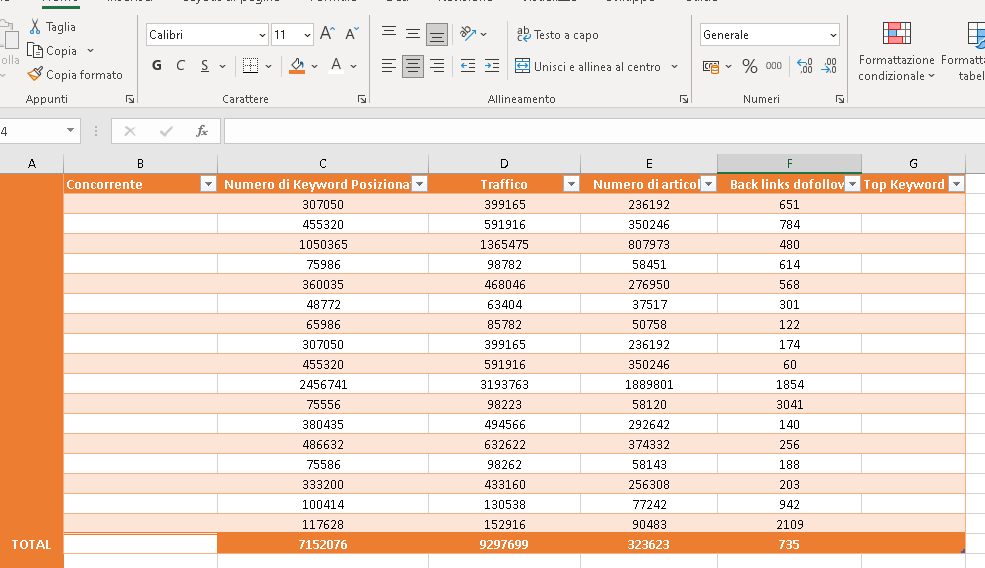985x568 pixels.
Task: Open Formattazione condizionale menu
Action: click(x=896, y=51)
